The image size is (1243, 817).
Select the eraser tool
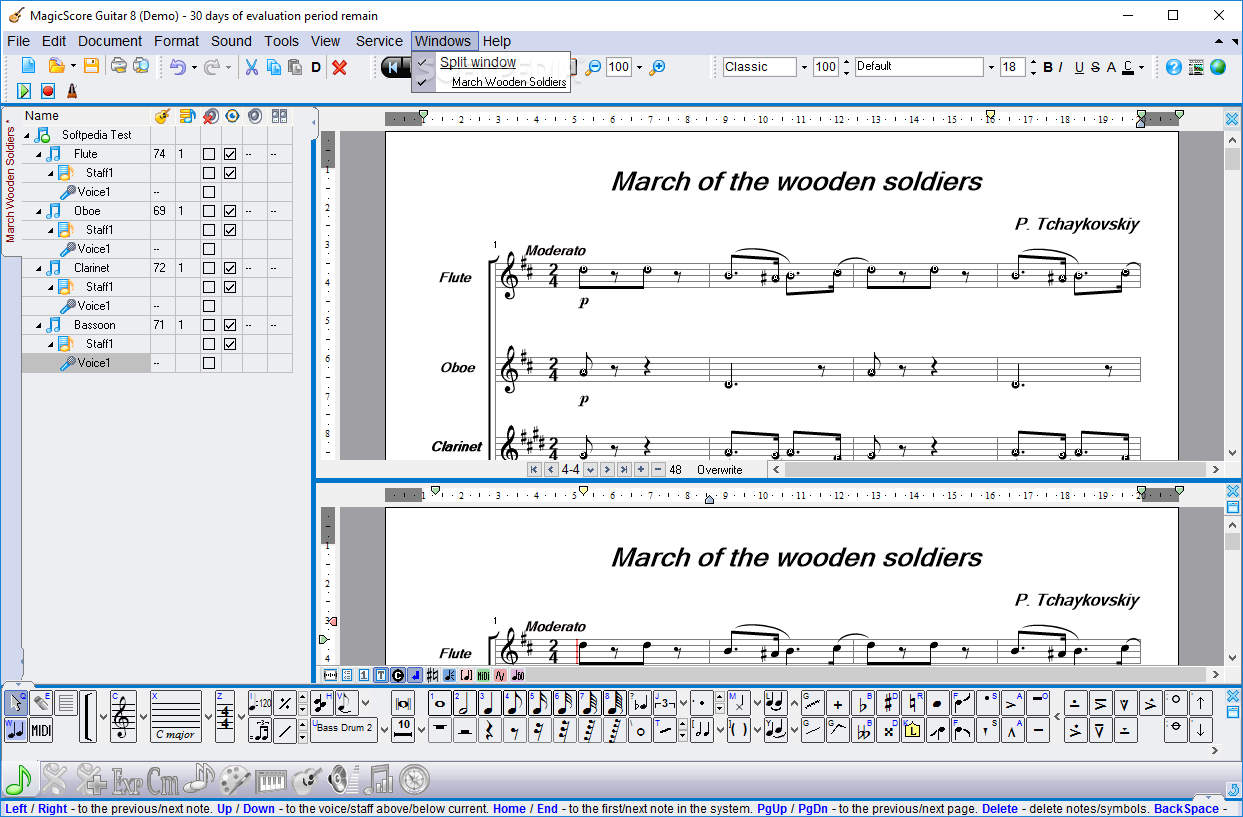[41, 703]
